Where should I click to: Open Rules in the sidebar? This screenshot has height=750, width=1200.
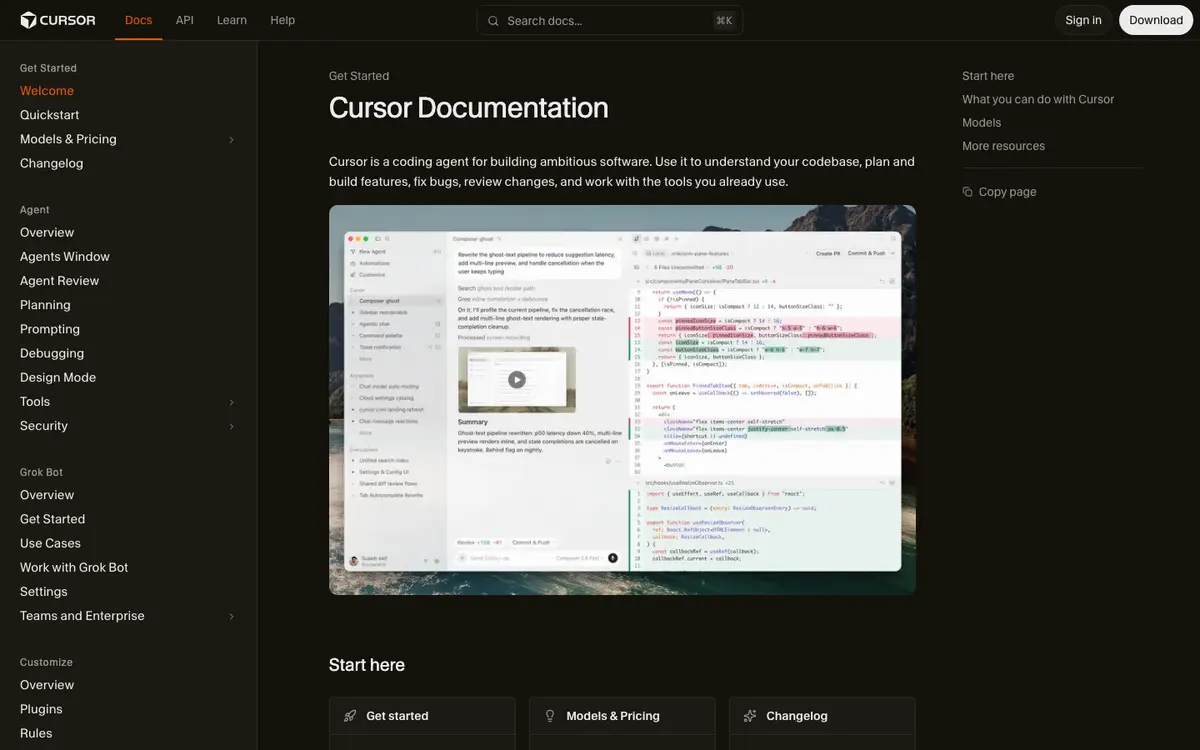pyautogui.click(x=36, y=733)
